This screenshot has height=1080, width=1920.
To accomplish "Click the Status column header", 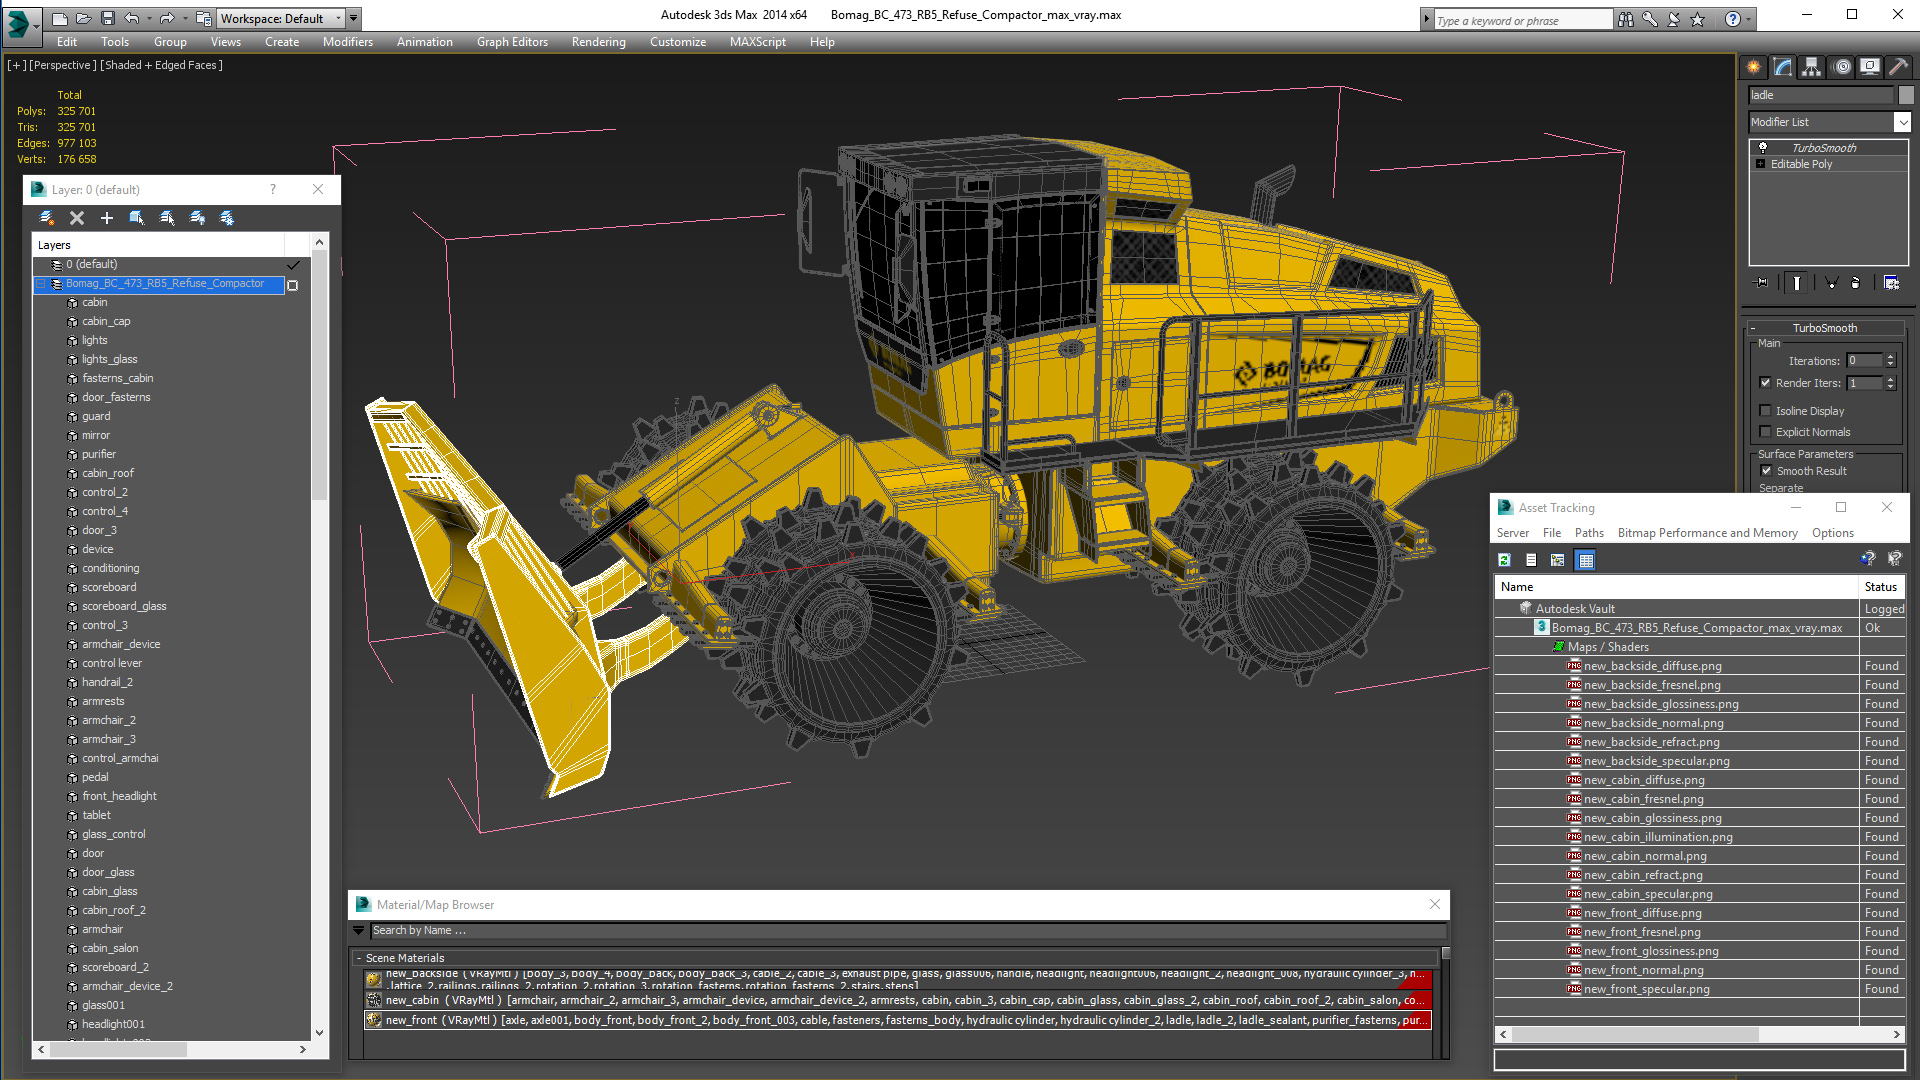I will tap(1881, 587).
